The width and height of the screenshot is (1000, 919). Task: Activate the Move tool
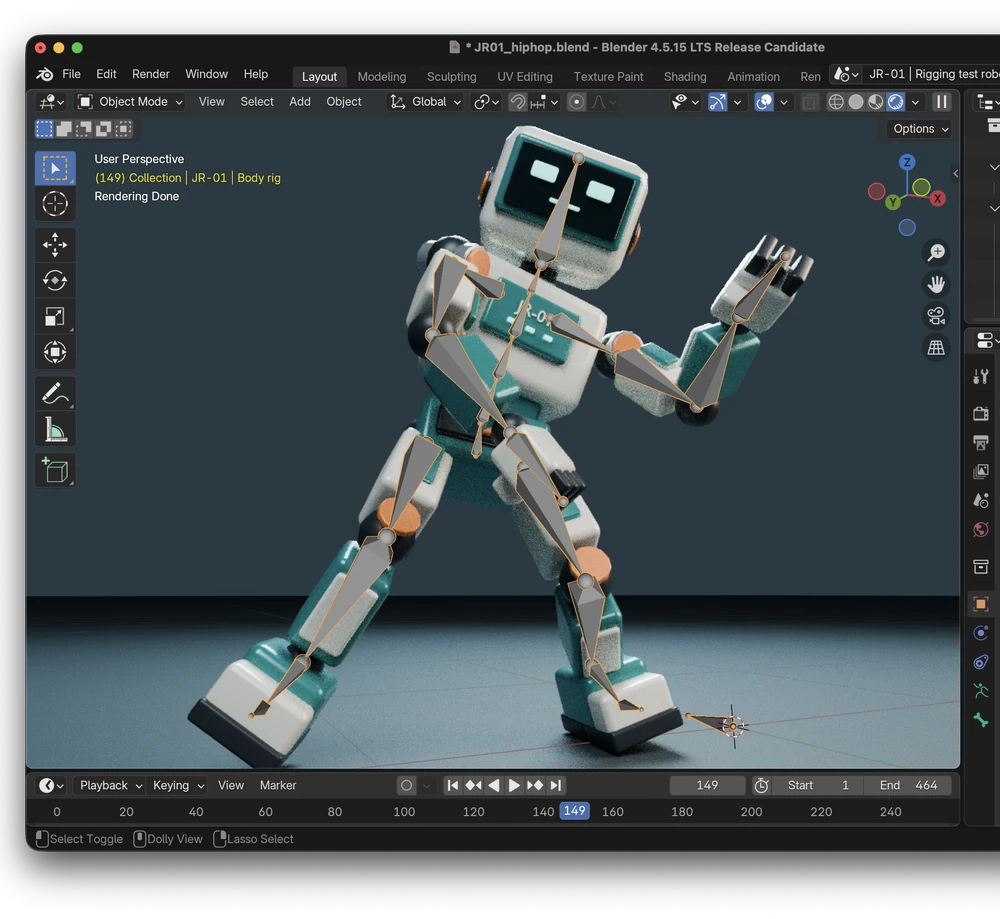click(x=55, y=245)
